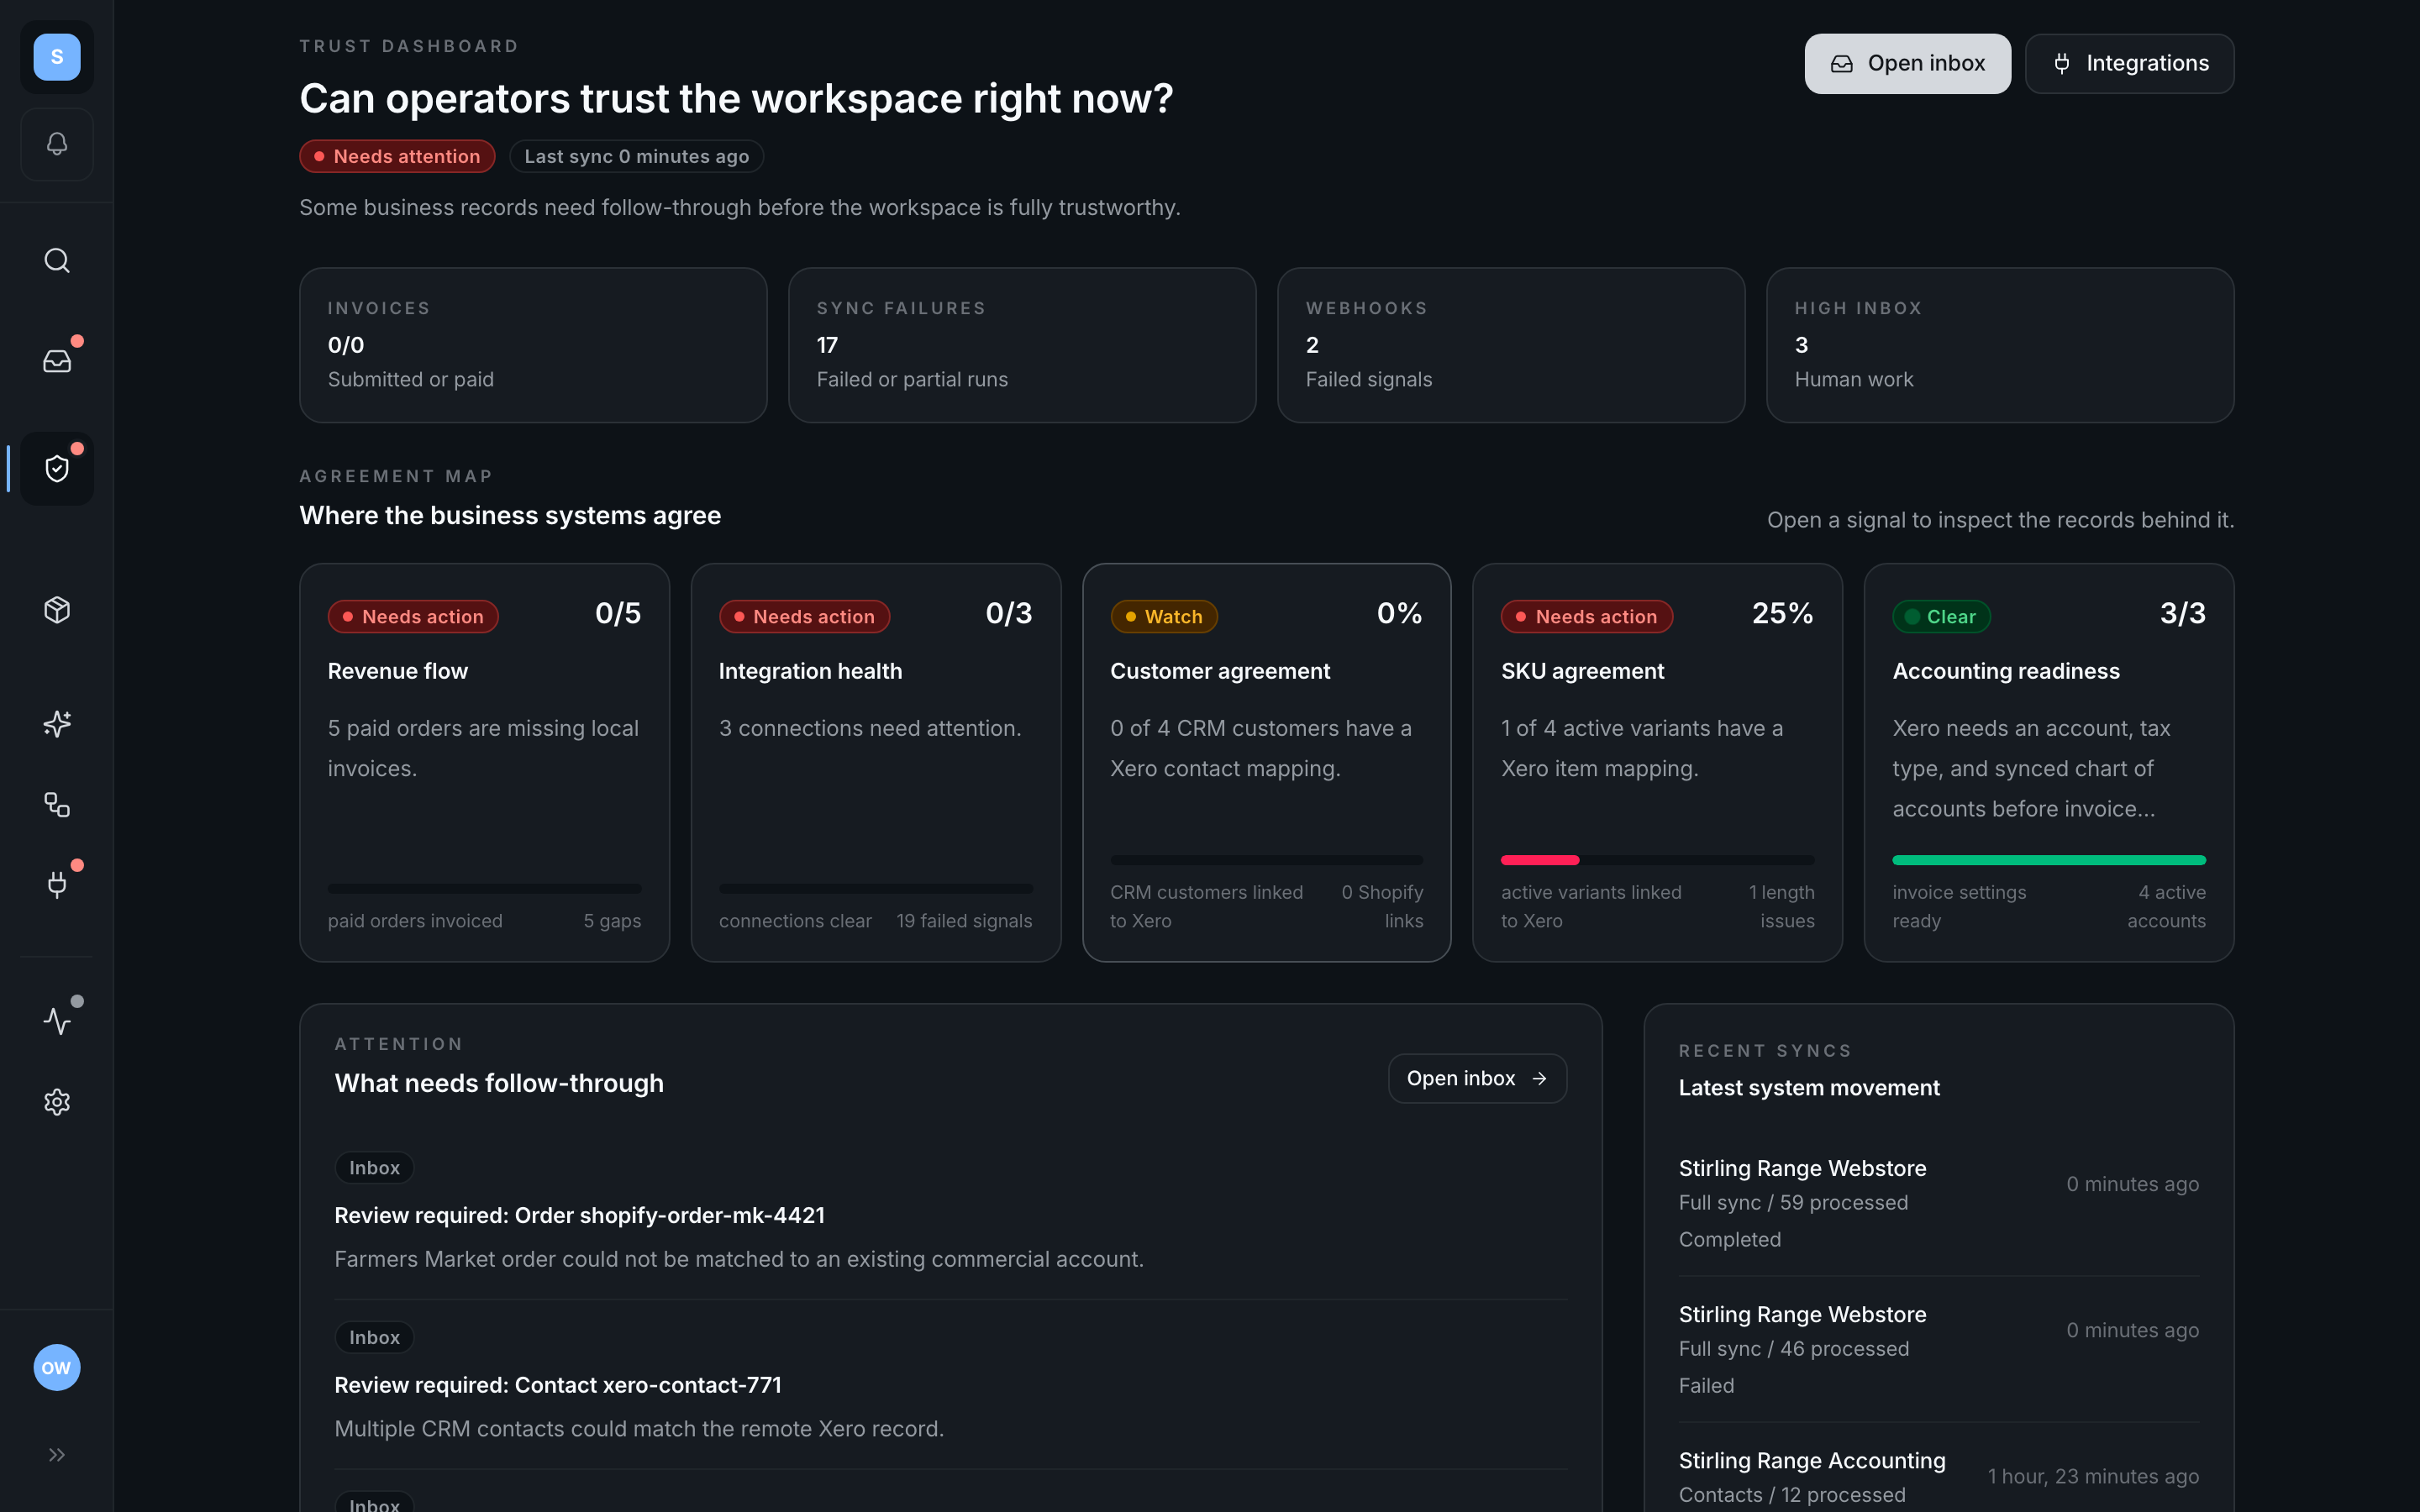The image size is (2420, 1512).
Task: Open the notifications bell icon
Action: click(x=57, y=144)
